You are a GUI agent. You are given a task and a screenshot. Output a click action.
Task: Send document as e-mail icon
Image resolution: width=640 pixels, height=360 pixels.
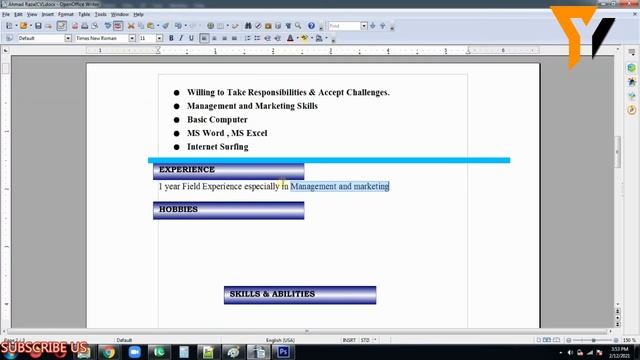[49, 26]
